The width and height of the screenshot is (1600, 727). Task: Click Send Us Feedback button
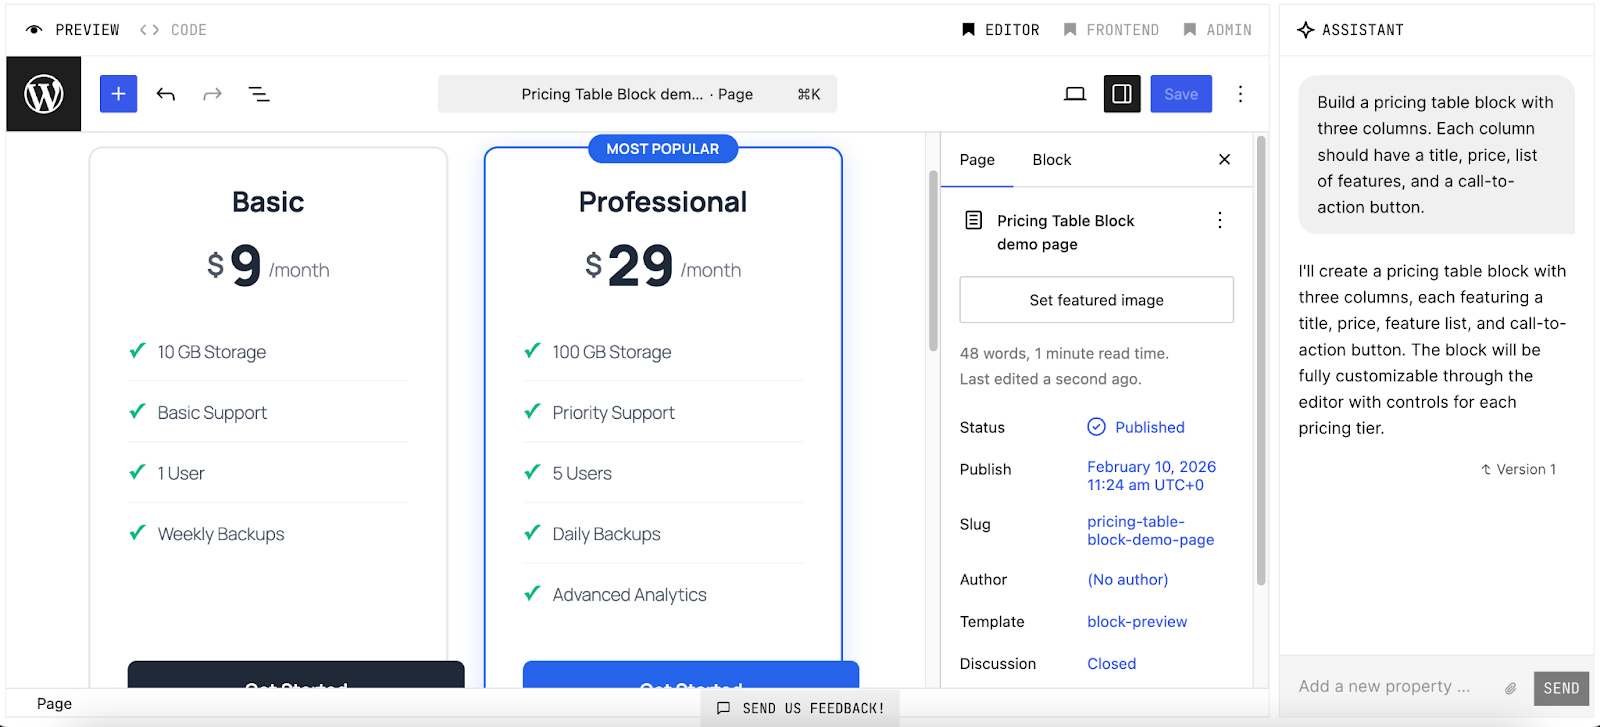click(x=800, y=708)
